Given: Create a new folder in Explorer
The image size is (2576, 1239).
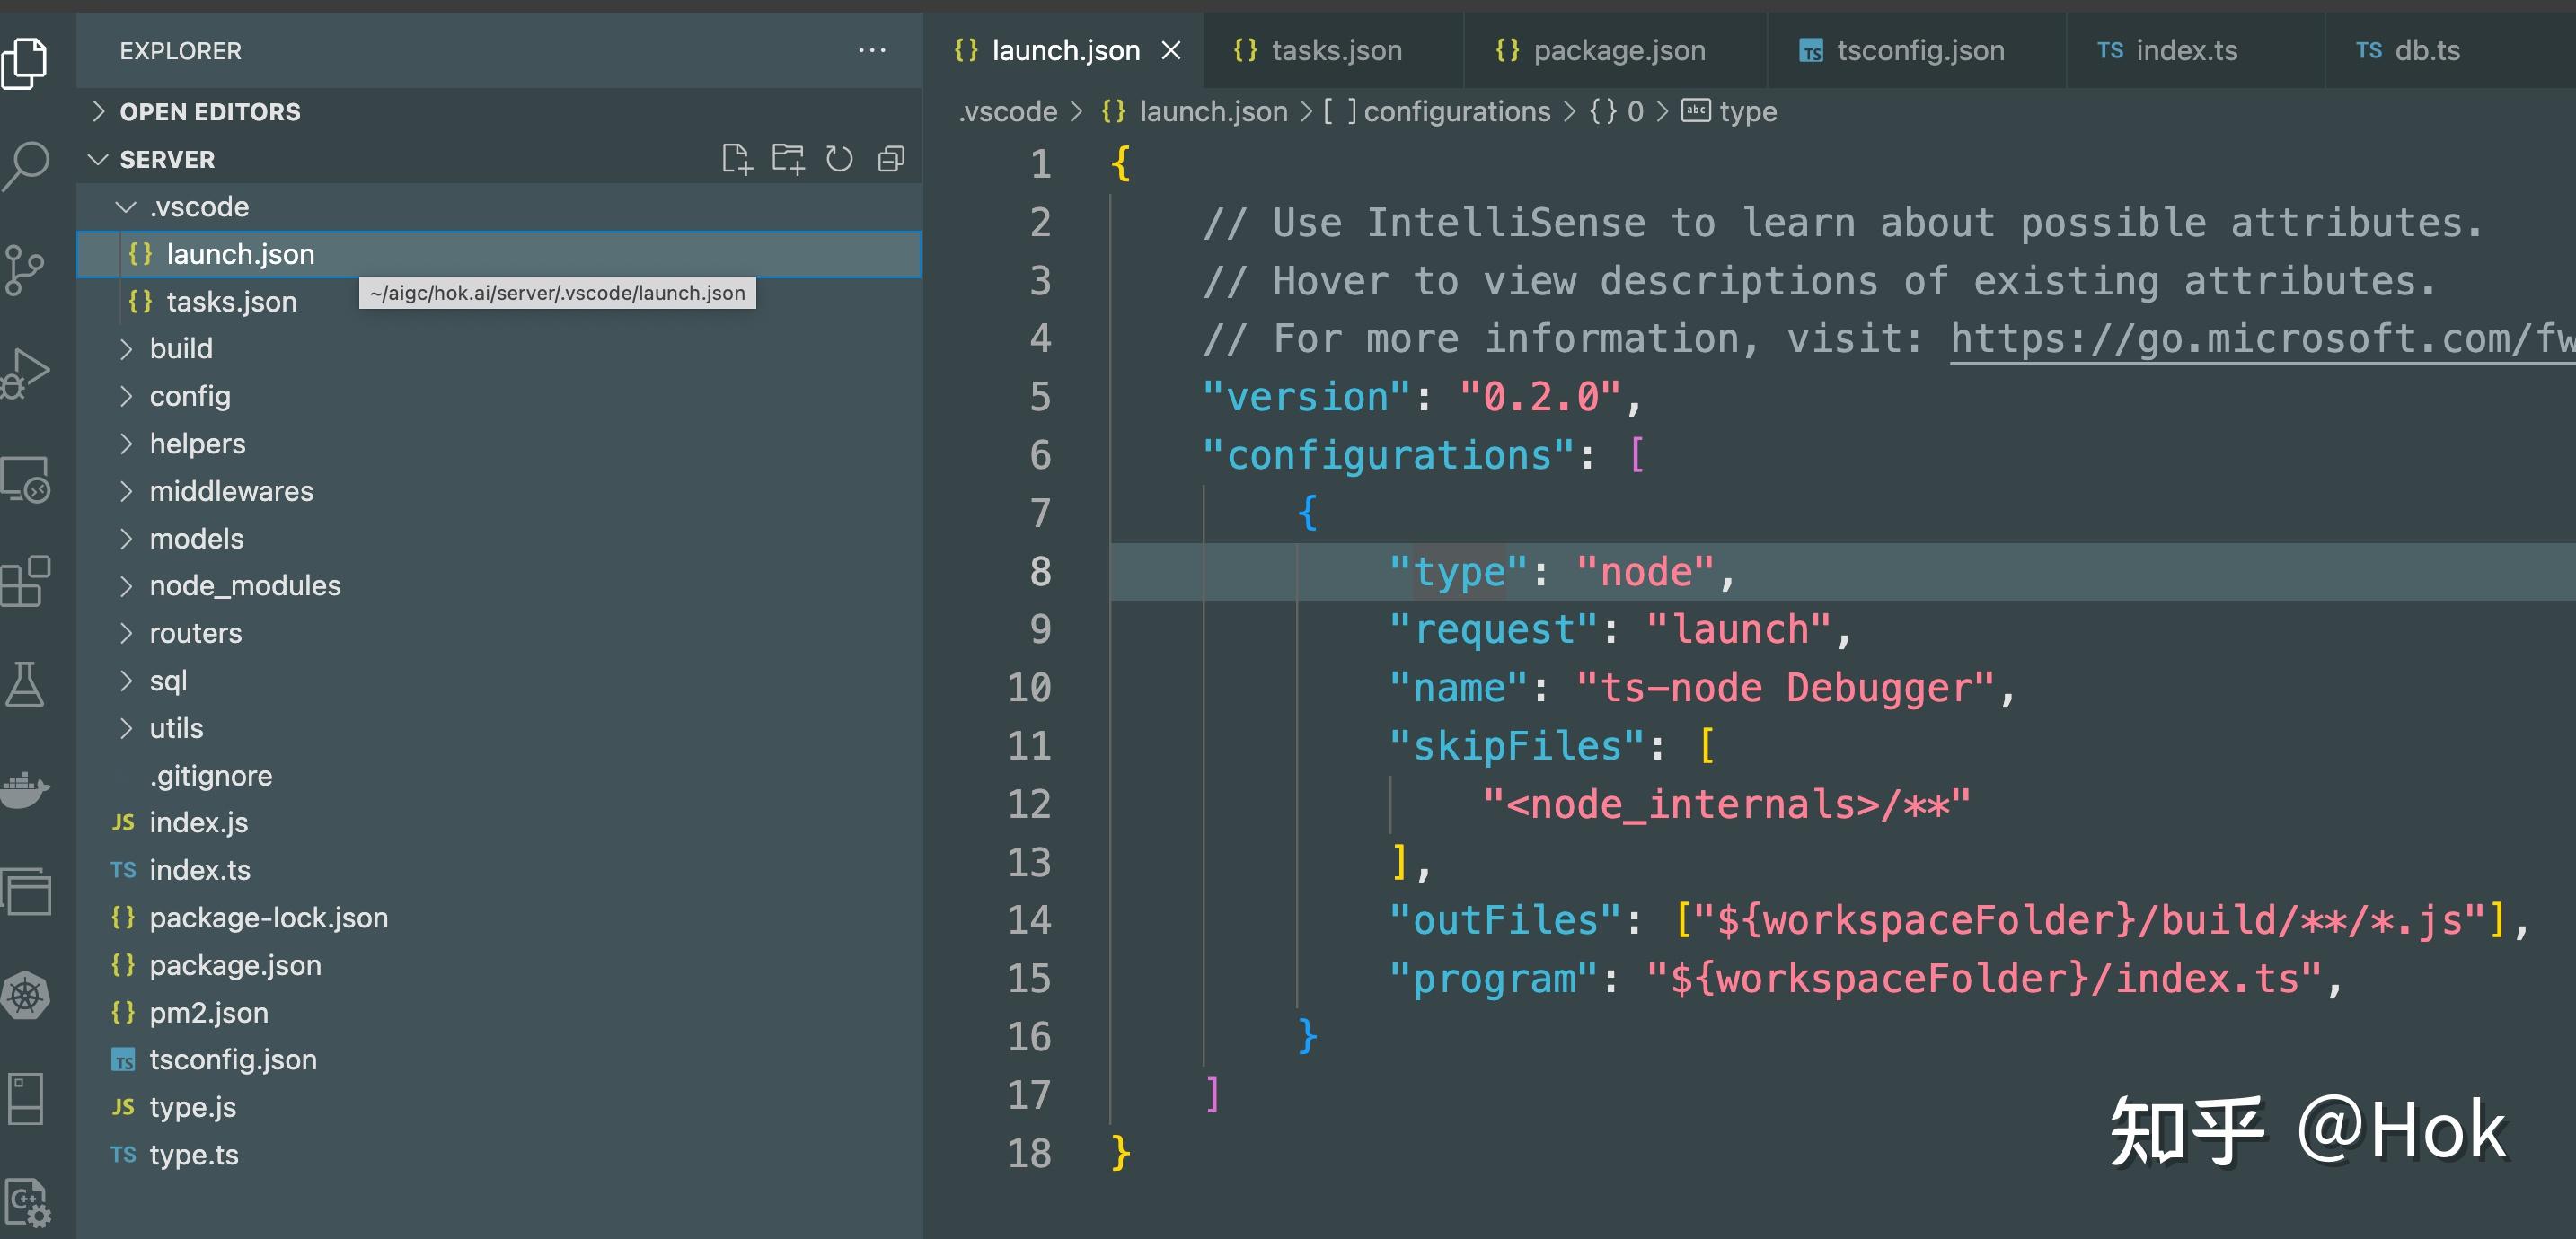Looking at the screenshot, I should pos(789,159).
